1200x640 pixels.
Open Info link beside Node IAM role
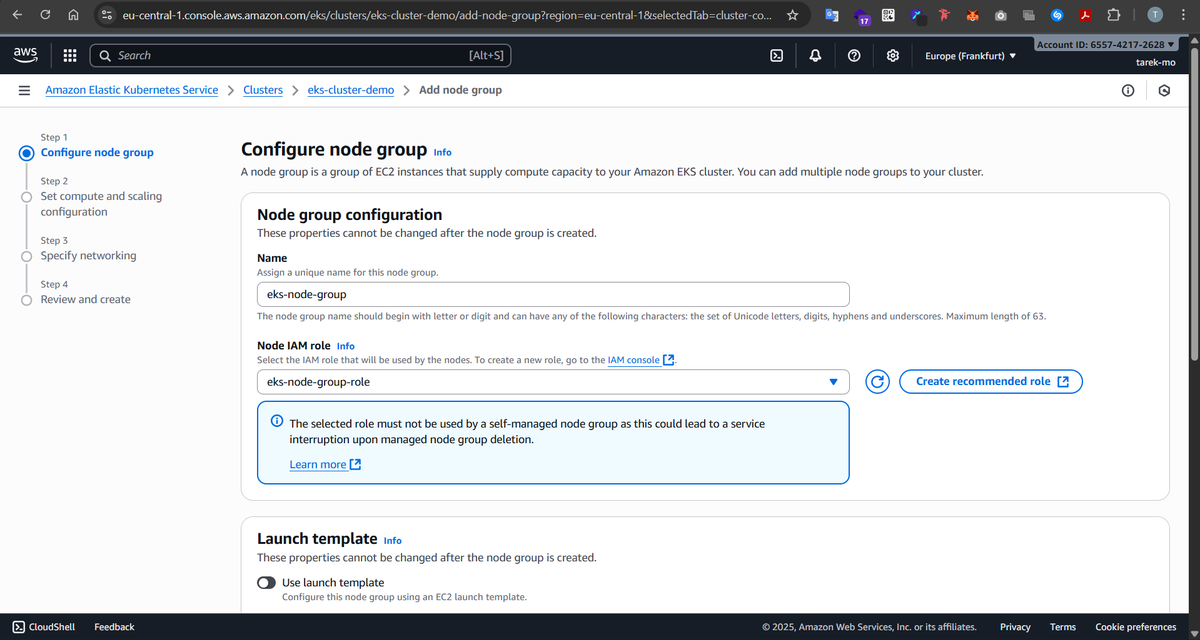point(345,346)
